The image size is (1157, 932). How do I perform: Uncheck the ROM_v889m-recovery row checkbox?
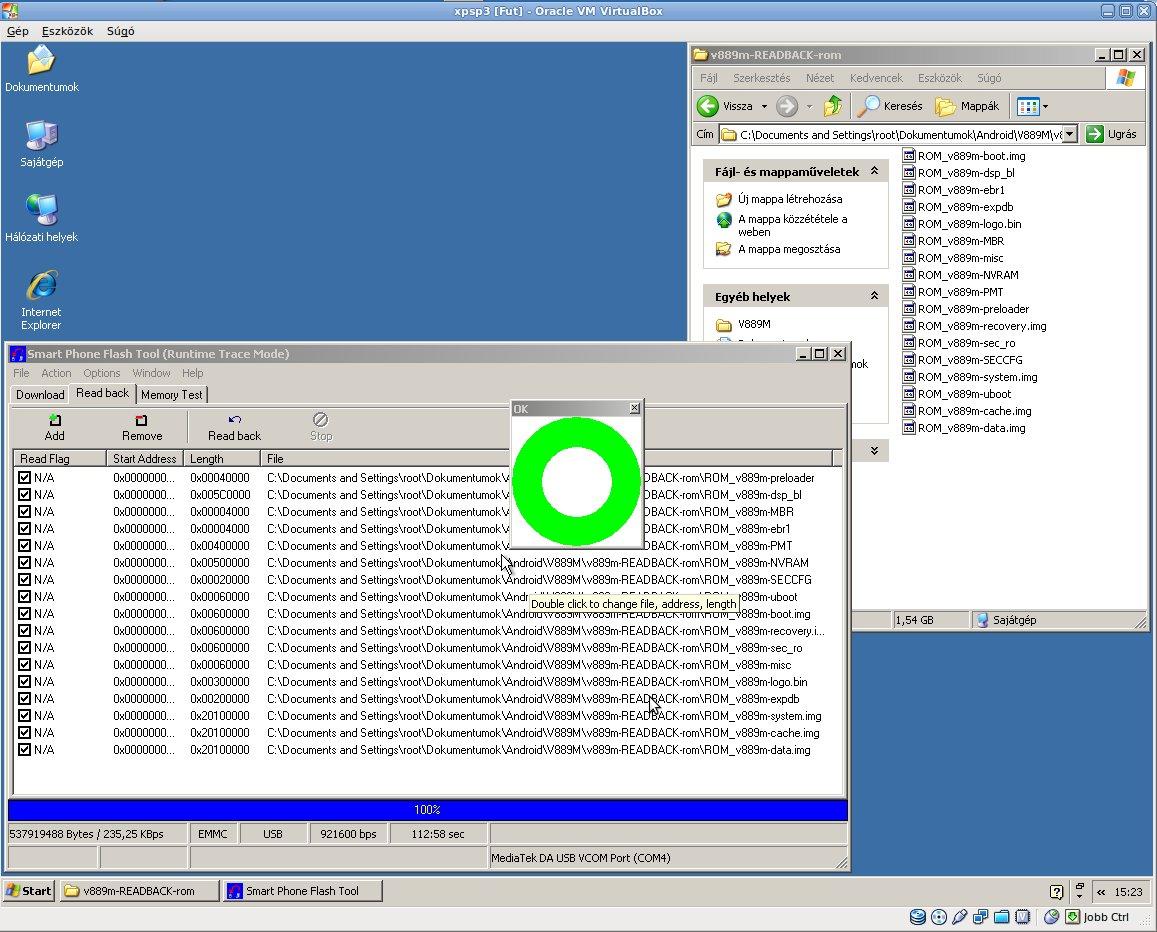24,630
